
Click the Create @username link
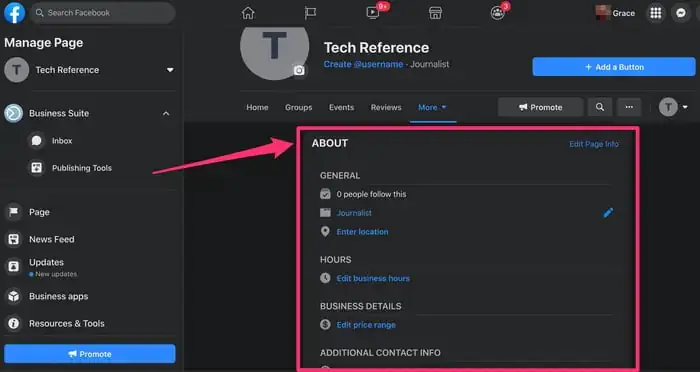[363, 64]
